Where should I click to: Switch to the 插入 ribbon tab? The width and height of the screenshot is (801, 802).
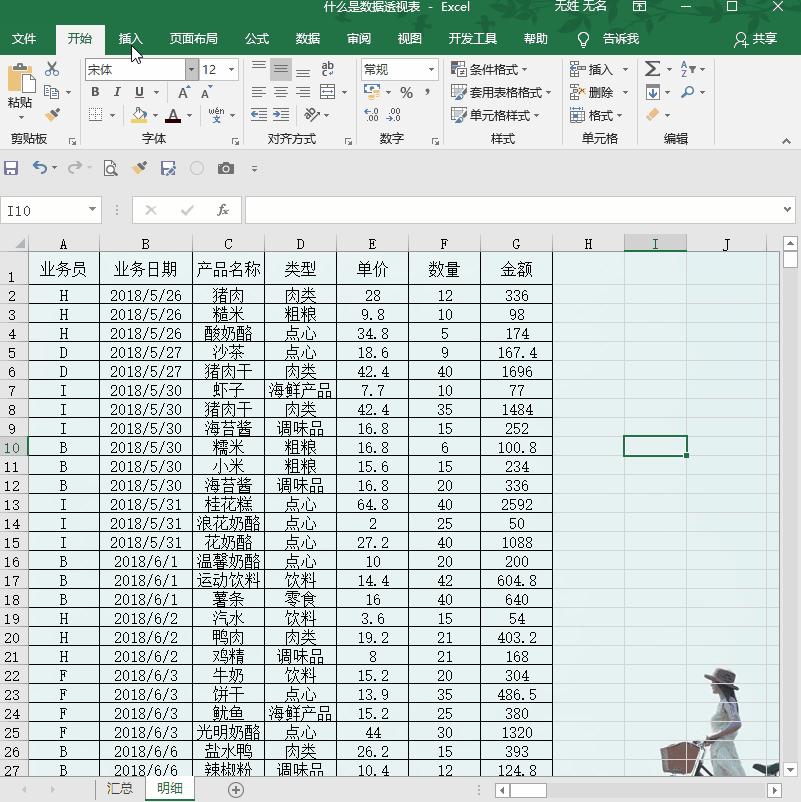tap(133, 40)
